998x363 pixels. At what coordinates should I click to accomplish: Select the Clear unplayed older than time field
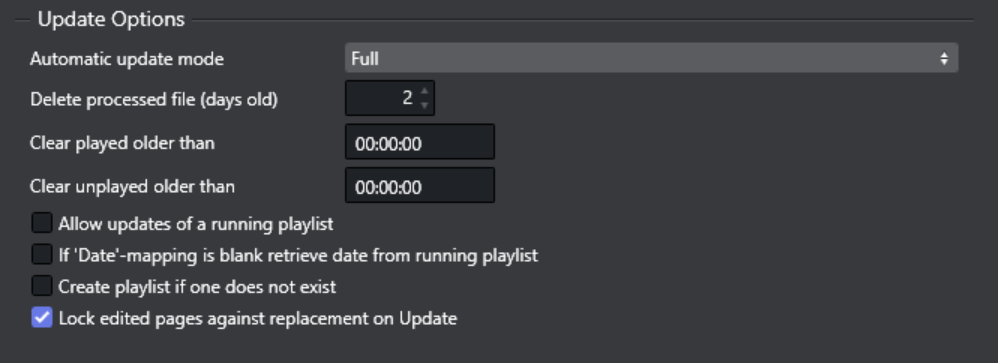click(x=419, y=185)
